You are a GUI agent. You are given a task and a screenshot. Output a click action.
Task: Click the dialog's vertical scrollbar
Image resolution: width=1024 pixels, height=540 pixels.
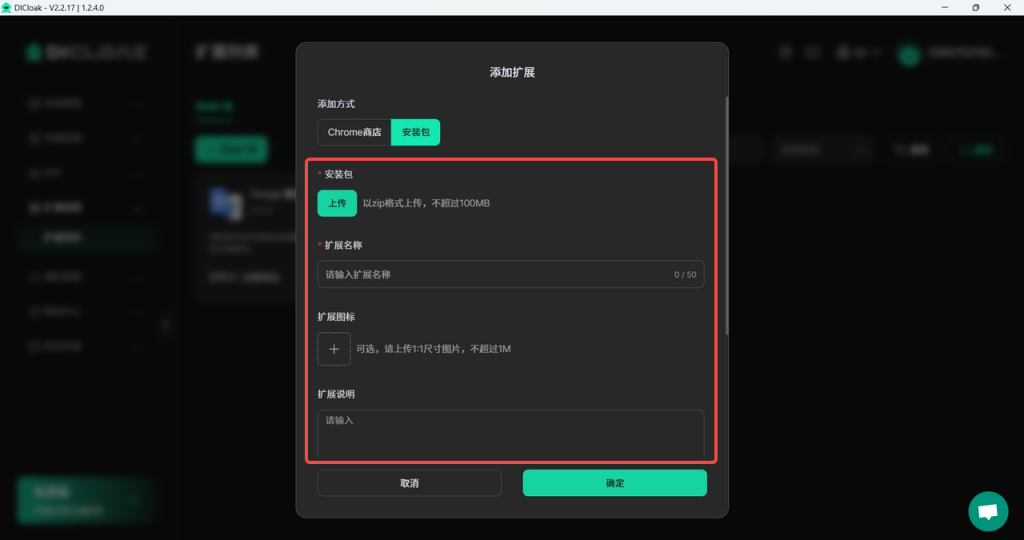coord(727,215)
